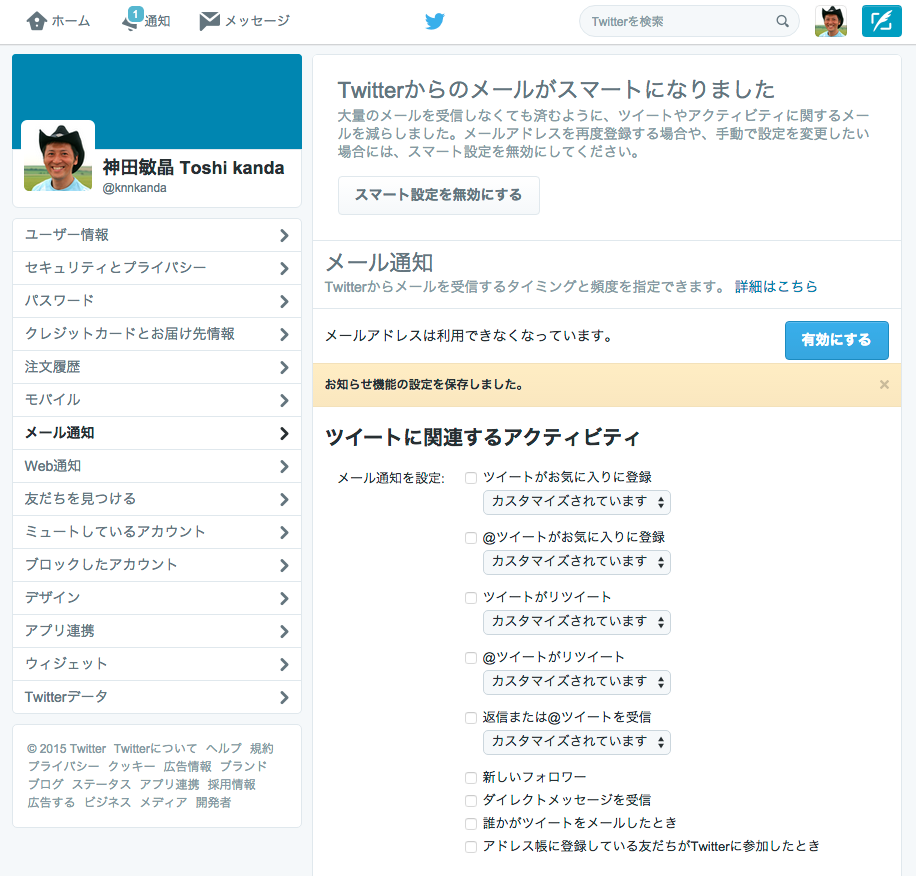
Task: Click the 有効にする button
Action: tap(837, 340)
